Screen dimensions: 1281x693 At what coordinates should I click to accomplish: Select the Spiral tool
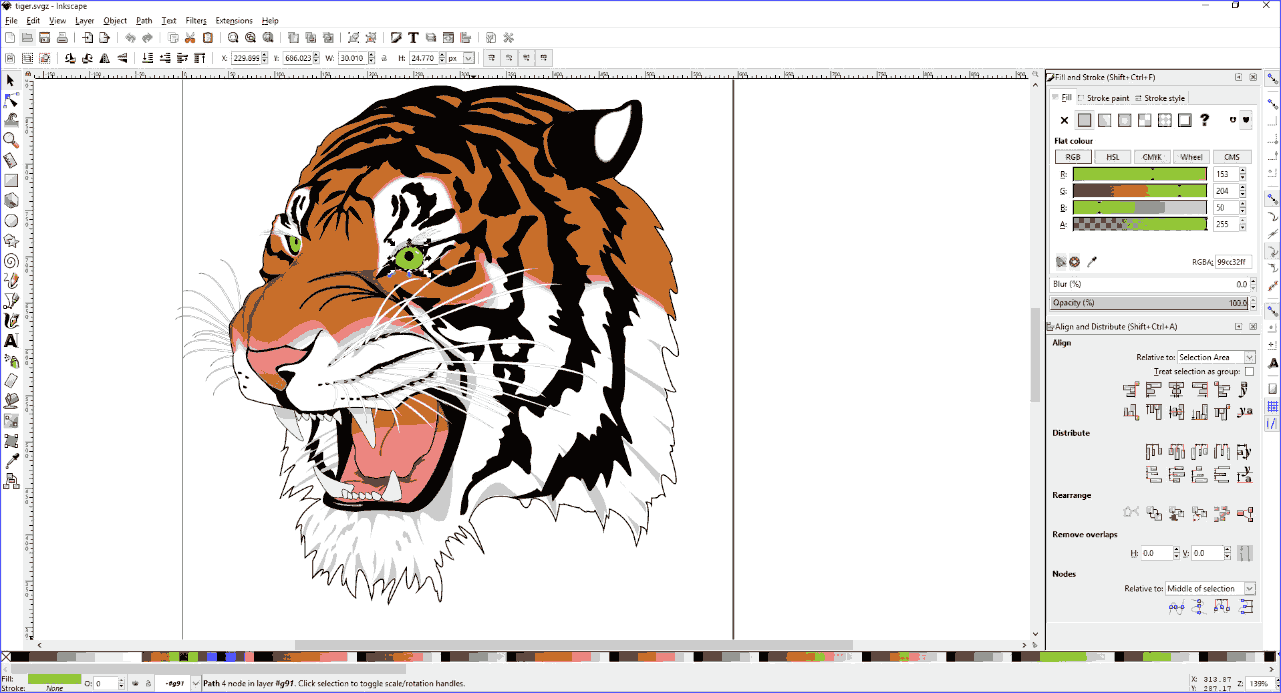point(11,260)
